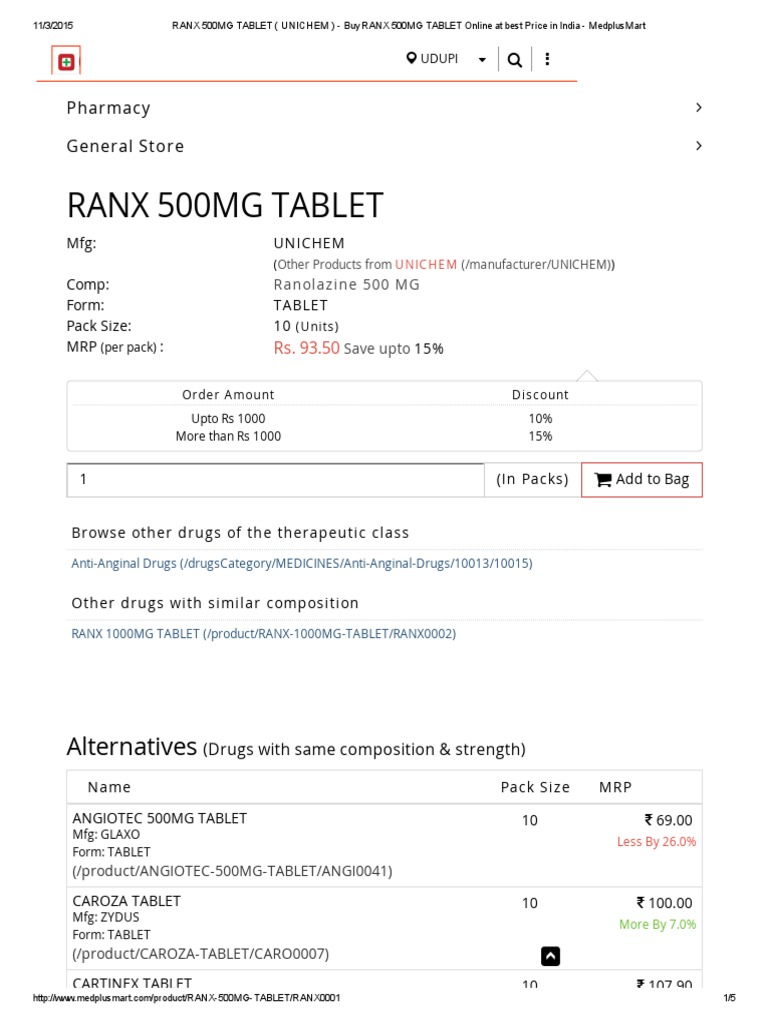
Task: Open the General Store menu item
Action: (x=125, y=146)
